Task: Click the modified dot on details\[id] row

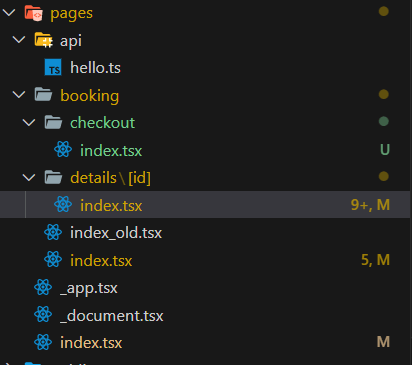Action: (384, 176)
